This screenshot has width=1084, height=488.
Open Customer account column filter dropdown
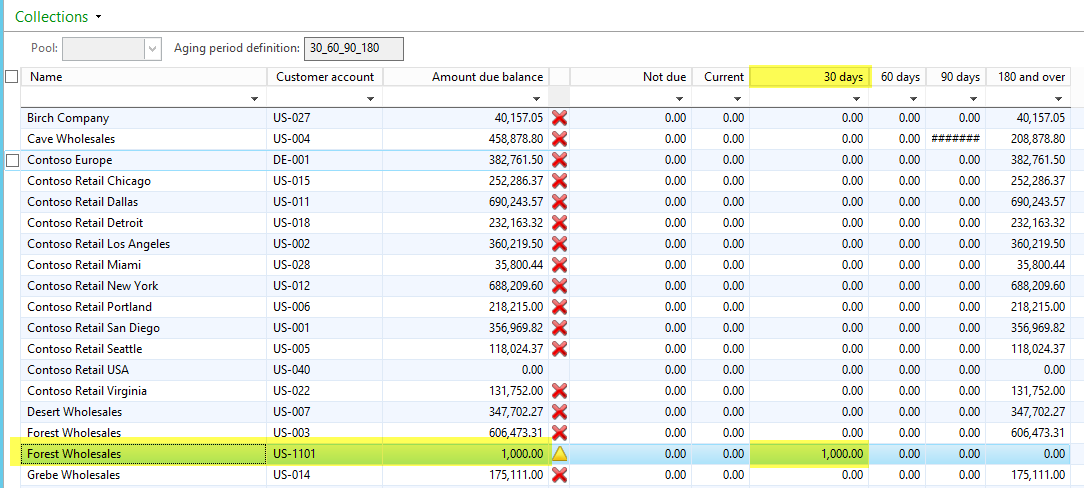(x=372, y=98)
